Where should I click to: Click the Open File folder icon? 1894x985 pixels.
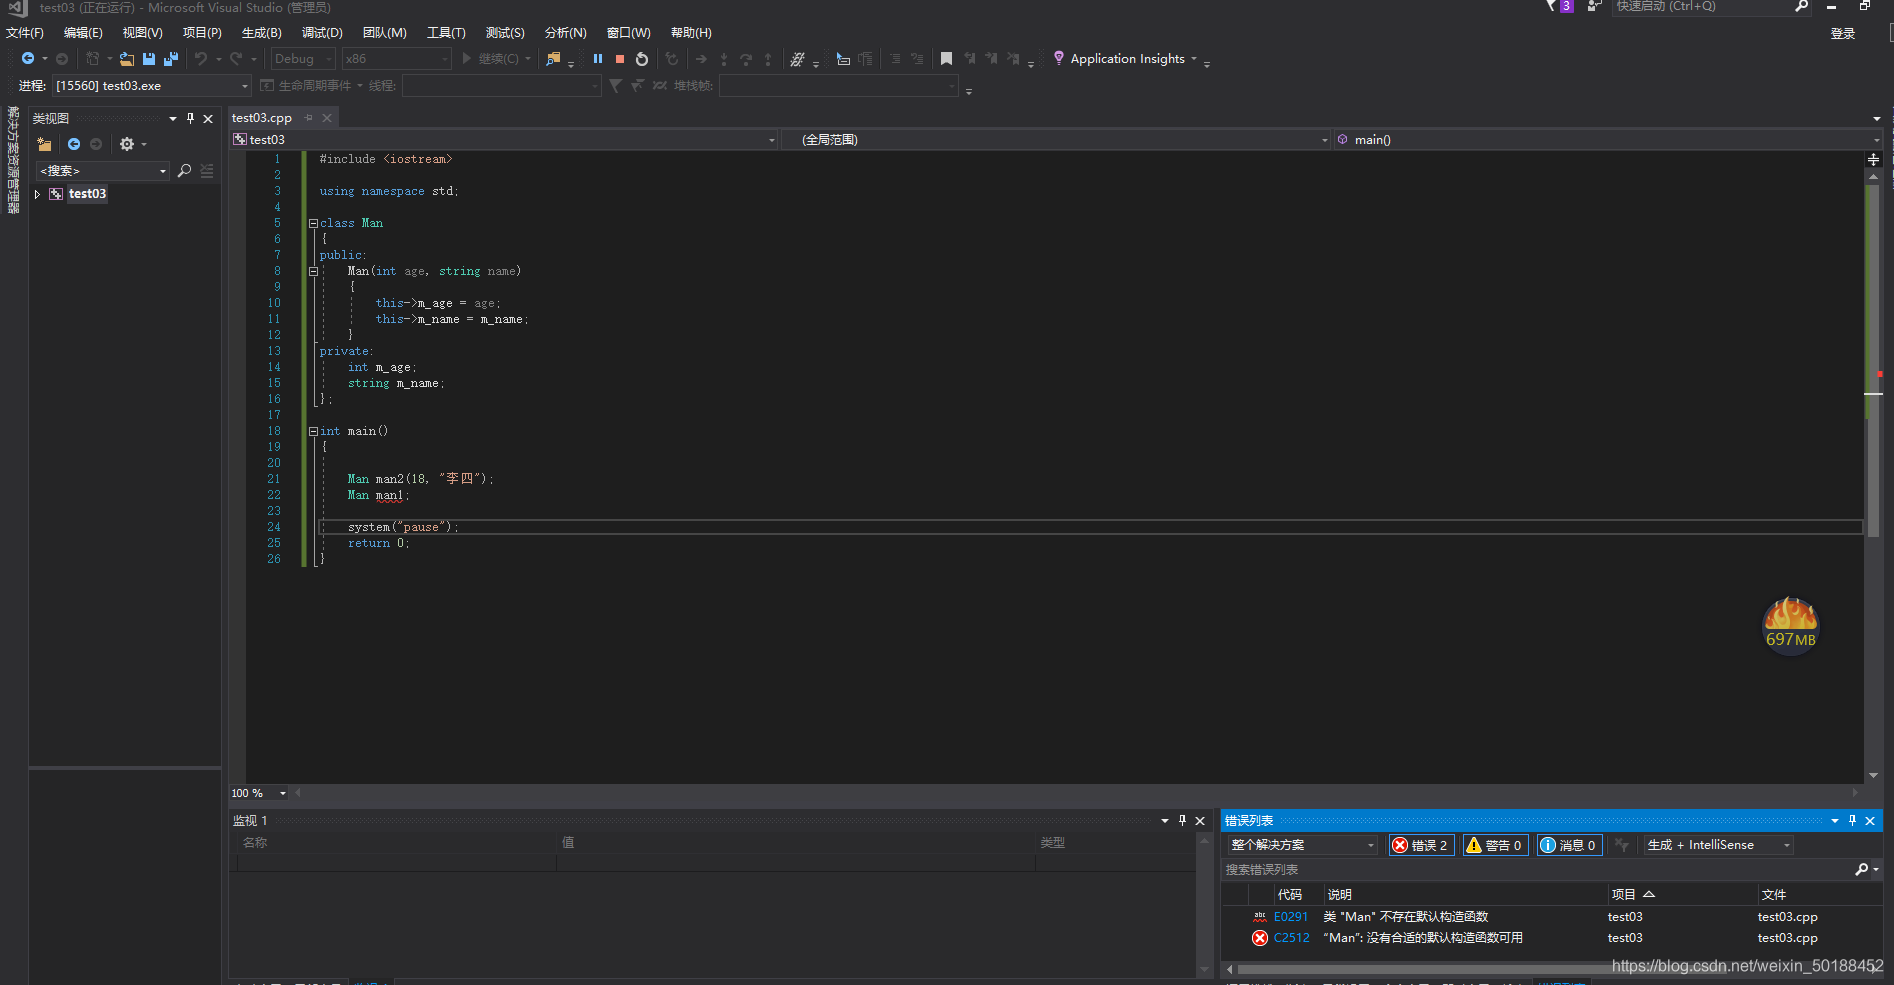pos(127,59)
